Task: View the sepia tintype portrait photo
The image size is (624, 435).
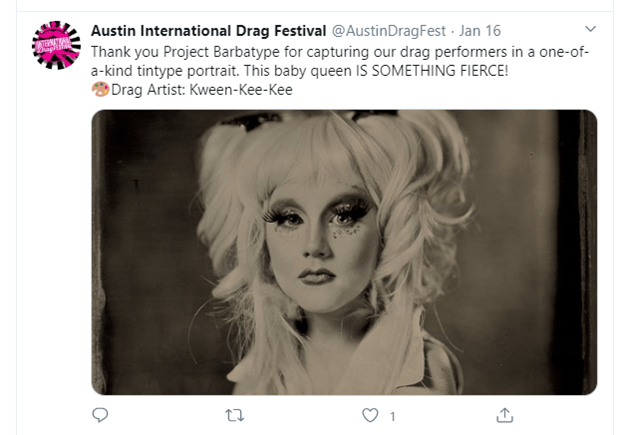Action: pos(344,252)
